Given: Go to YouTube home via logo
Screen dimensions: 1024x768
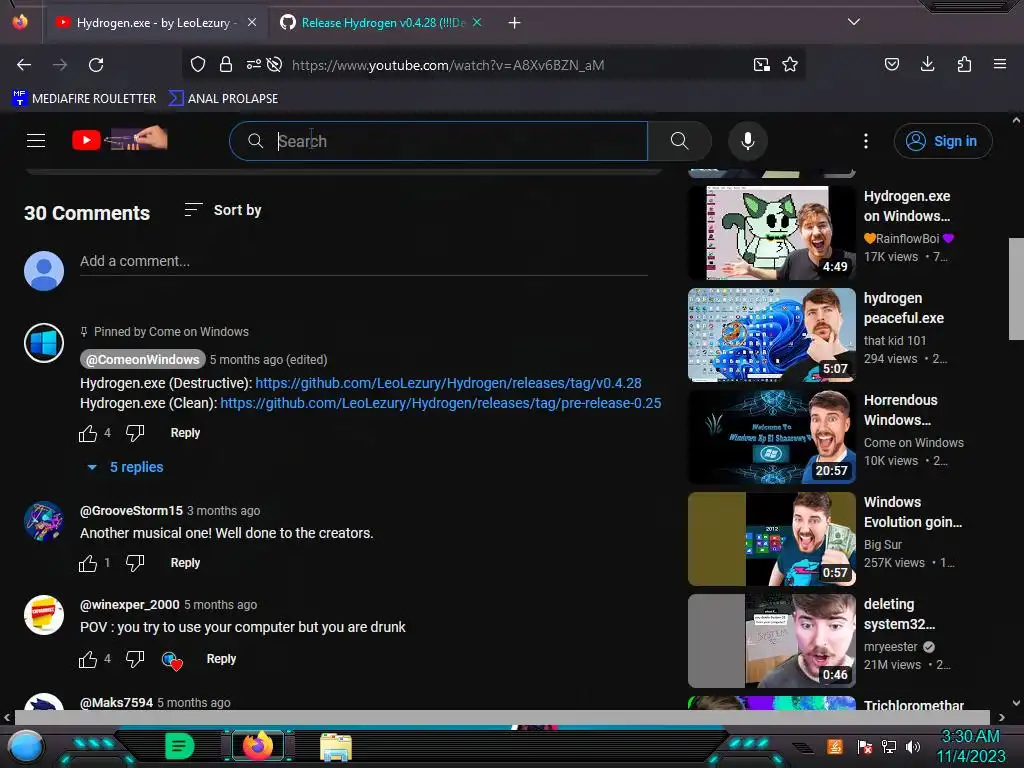Looking at the screenshot, I should (x=120, y=139).
